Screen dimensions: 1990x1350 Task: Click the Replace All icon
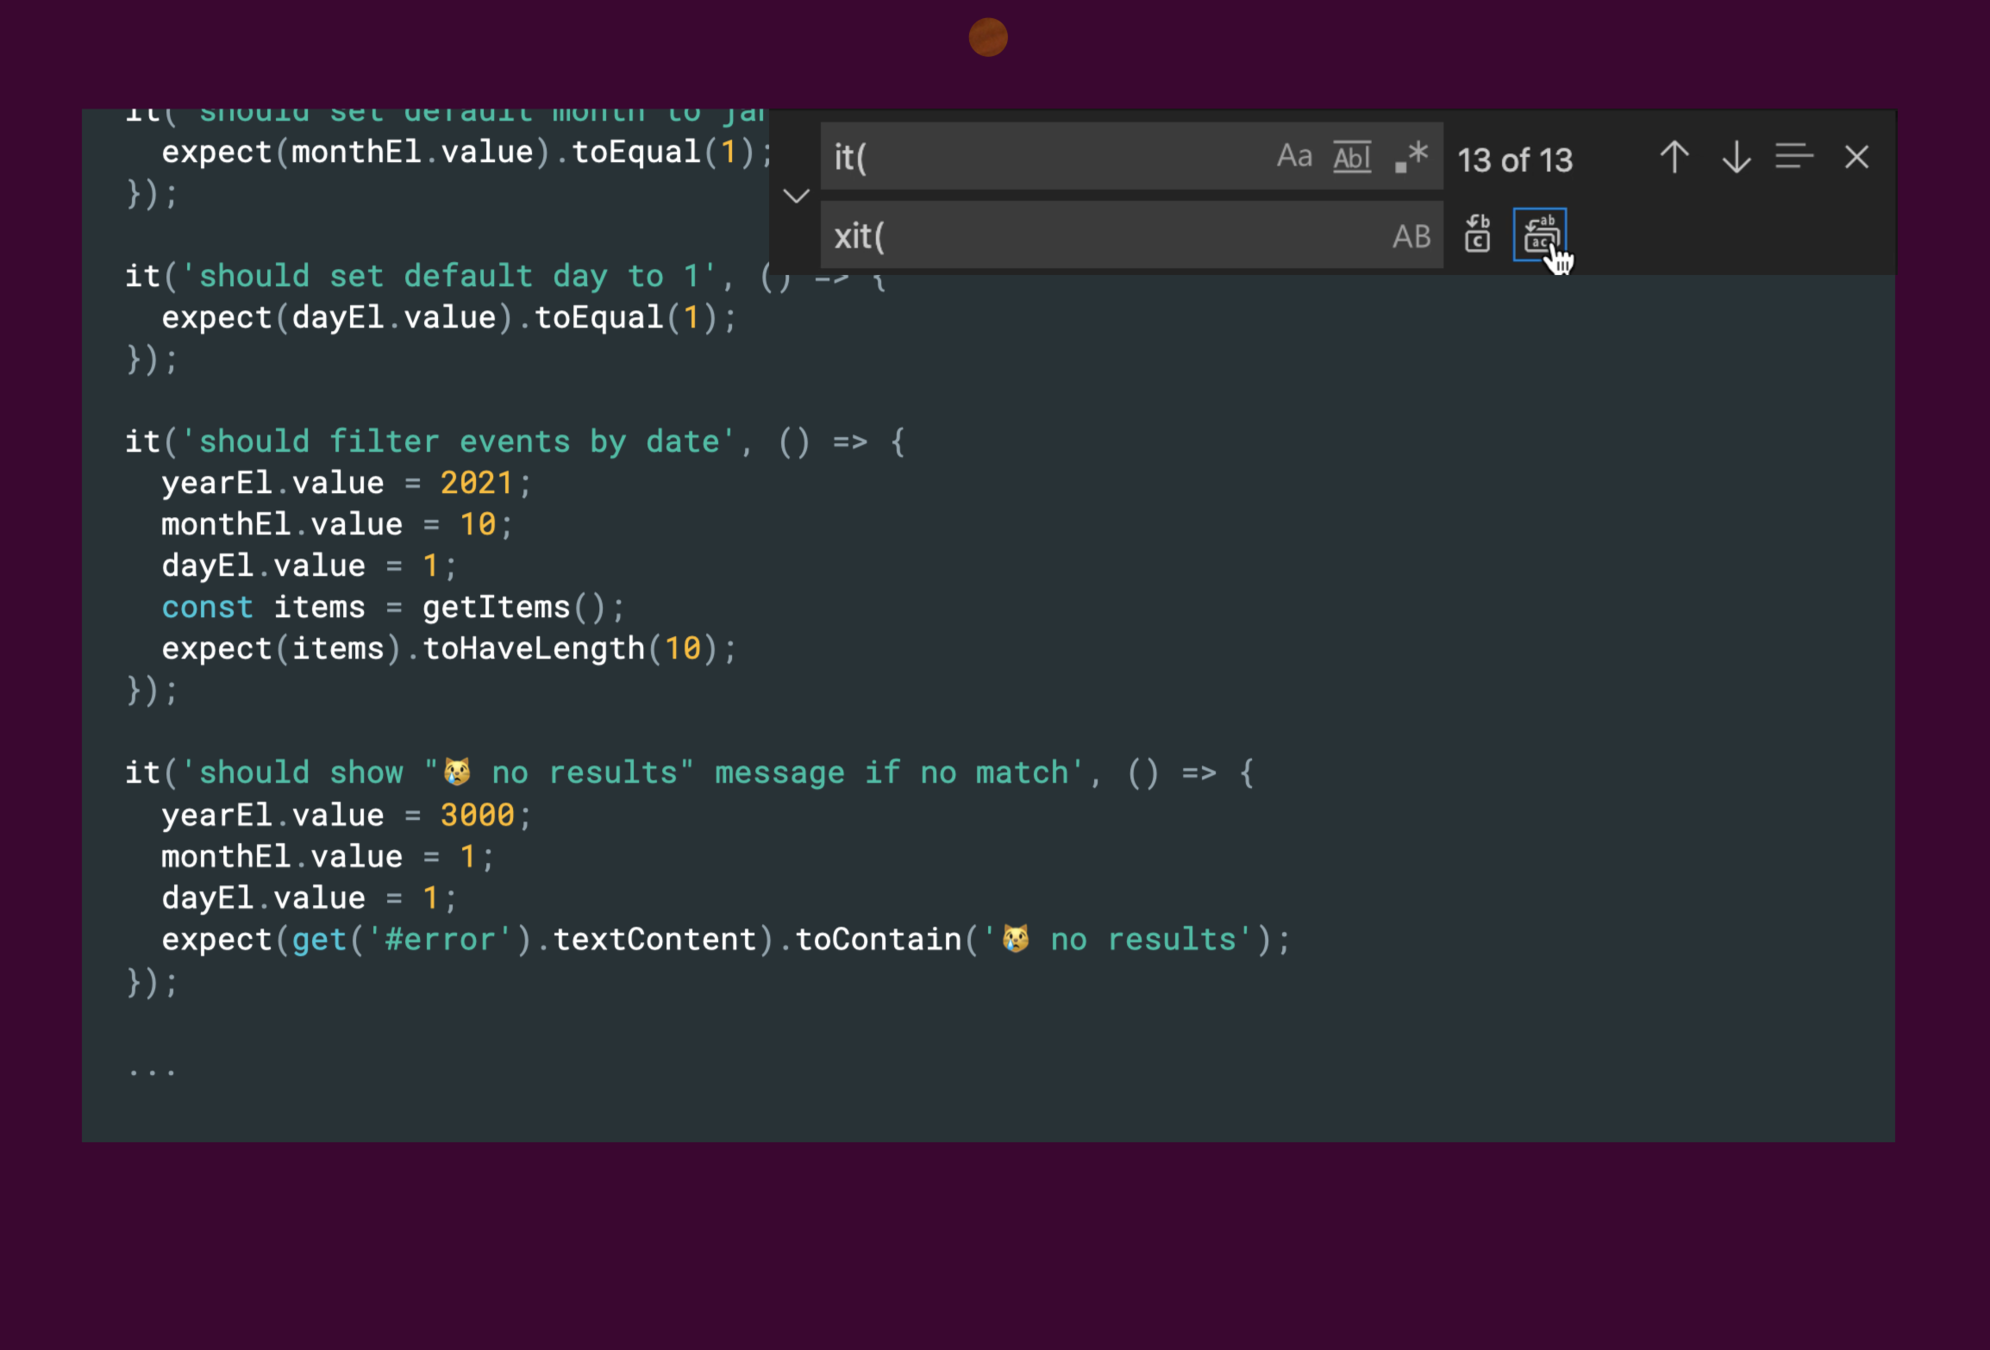pos(1540,235)
